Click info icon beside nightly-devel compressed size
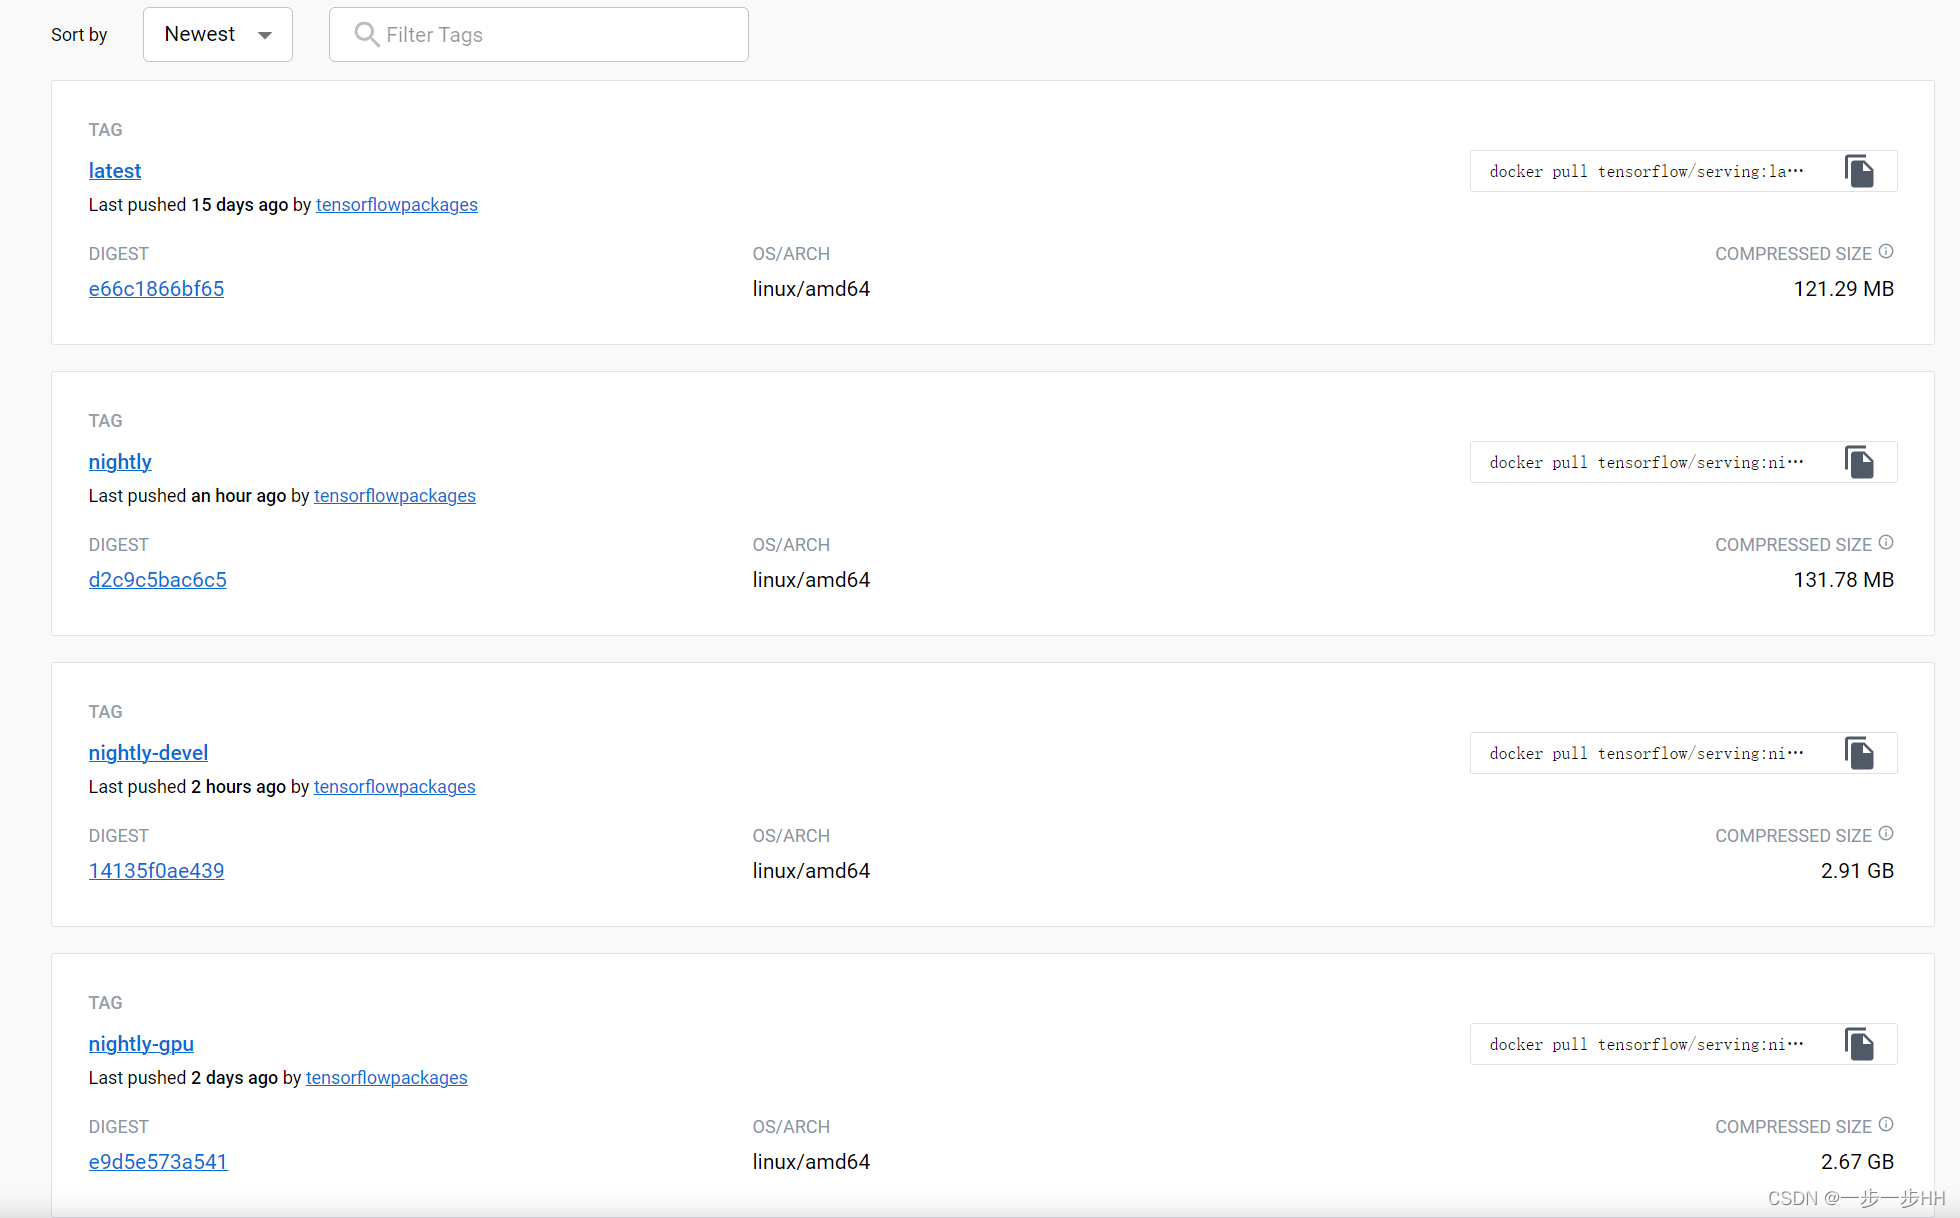The image size is (1960, 1218). (x=1886, y=834)
